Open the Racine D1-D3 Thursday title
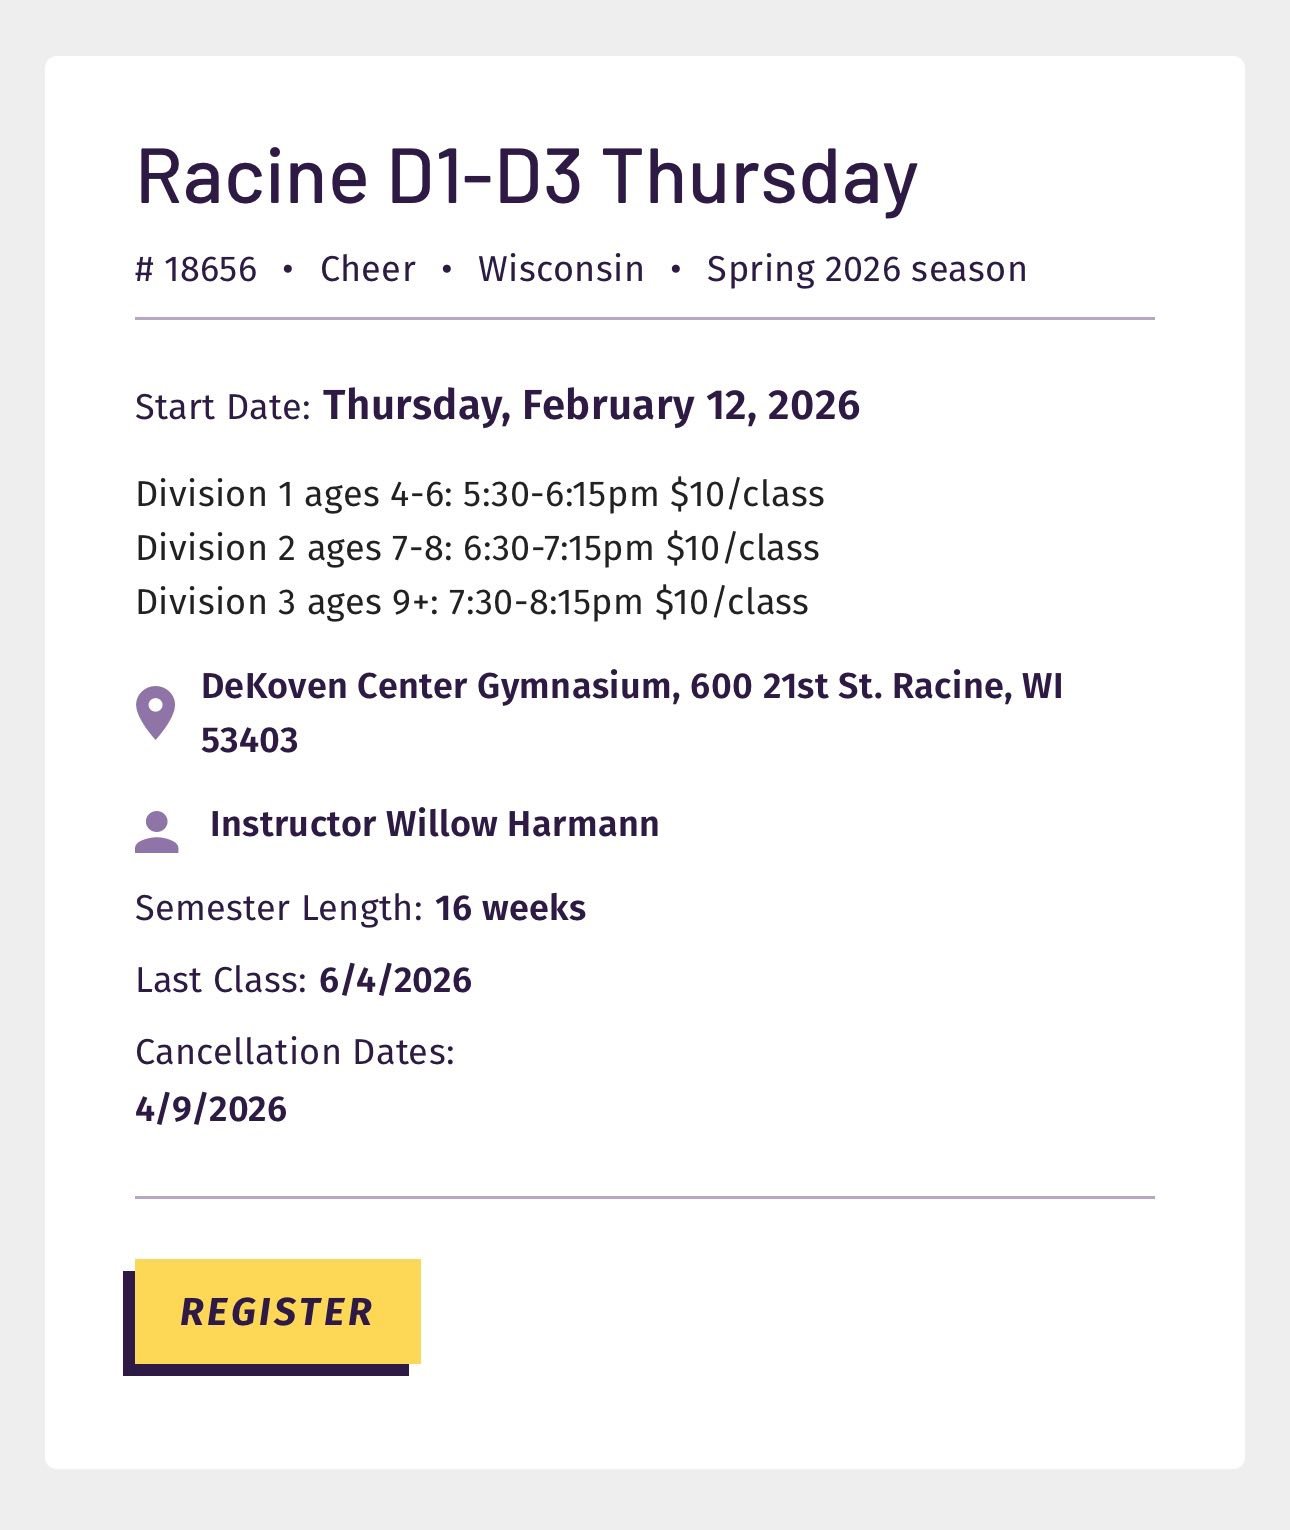This screenshot has height=1530, width=1290. click(x=526, y=176)
